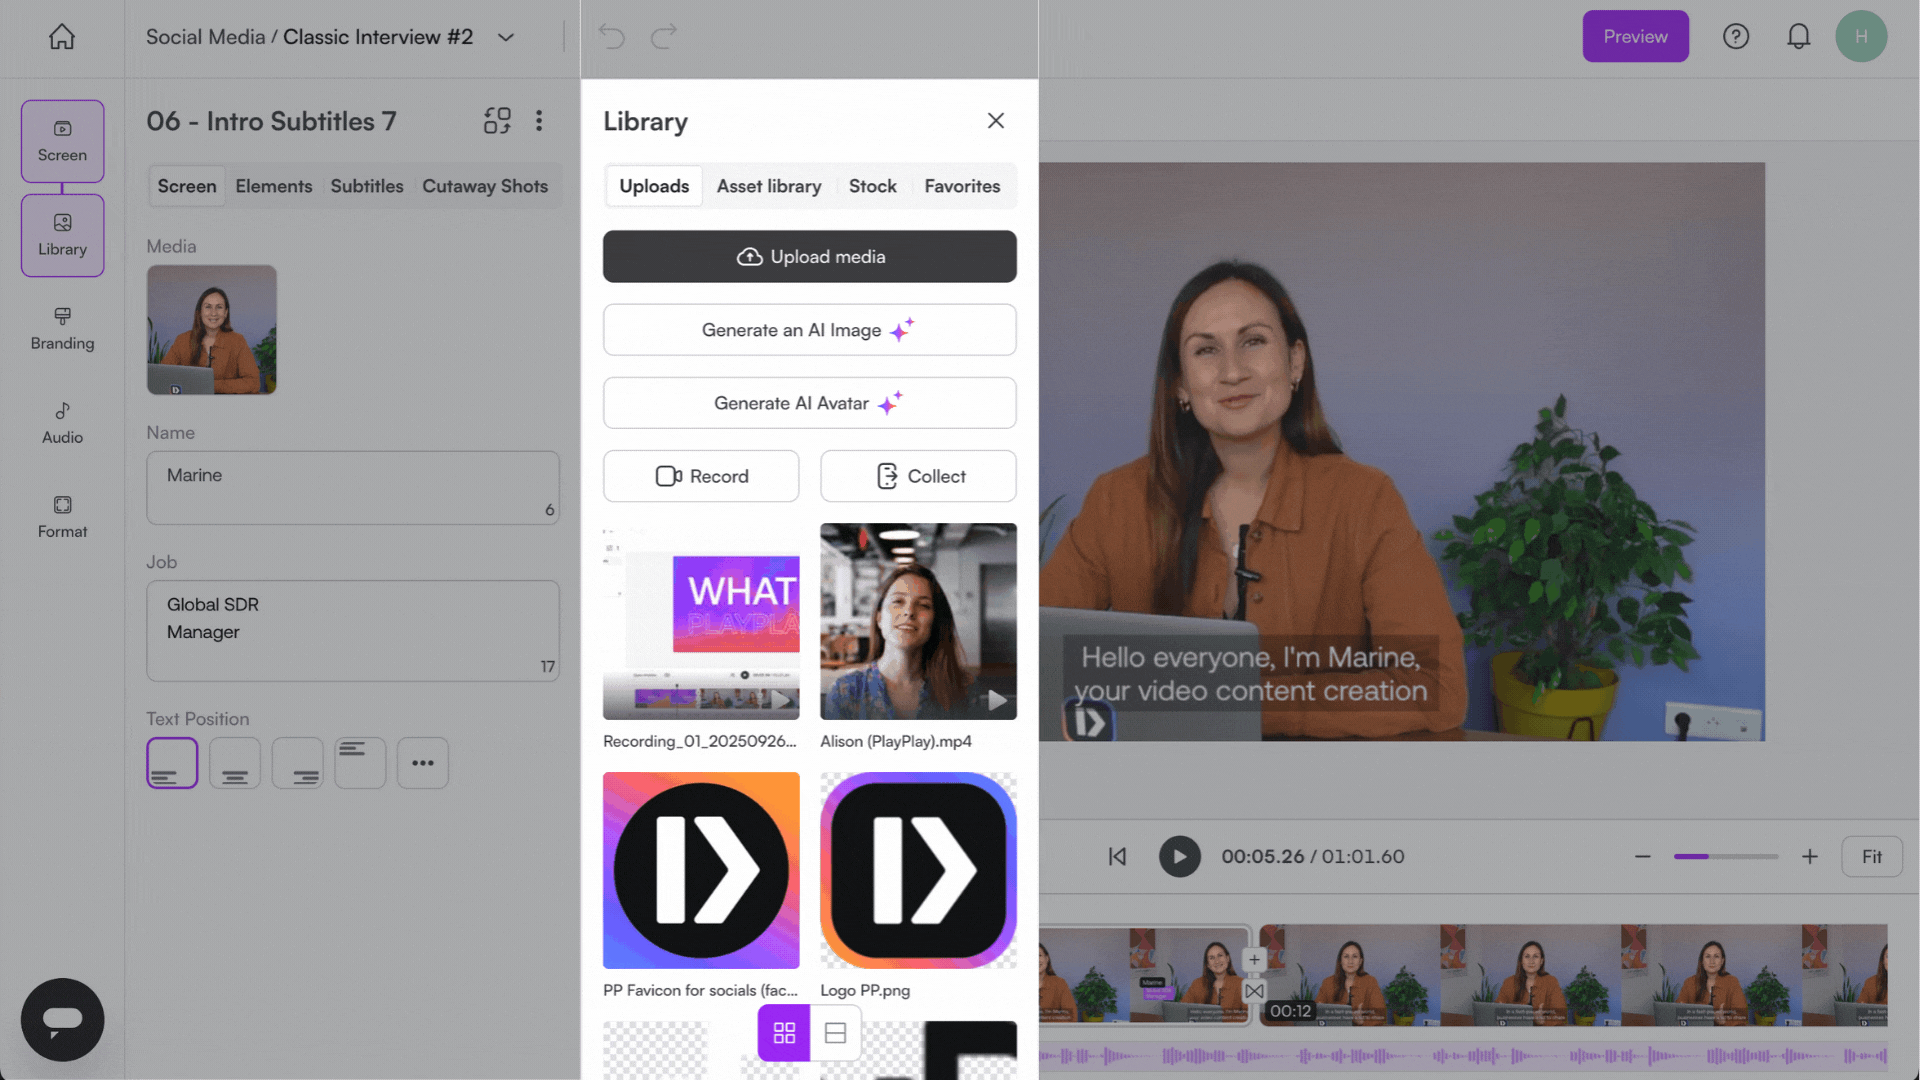This screenshot has width=1920, height=1080.
Task: Open the Audio sidebar panel
Action: (62, 423)
